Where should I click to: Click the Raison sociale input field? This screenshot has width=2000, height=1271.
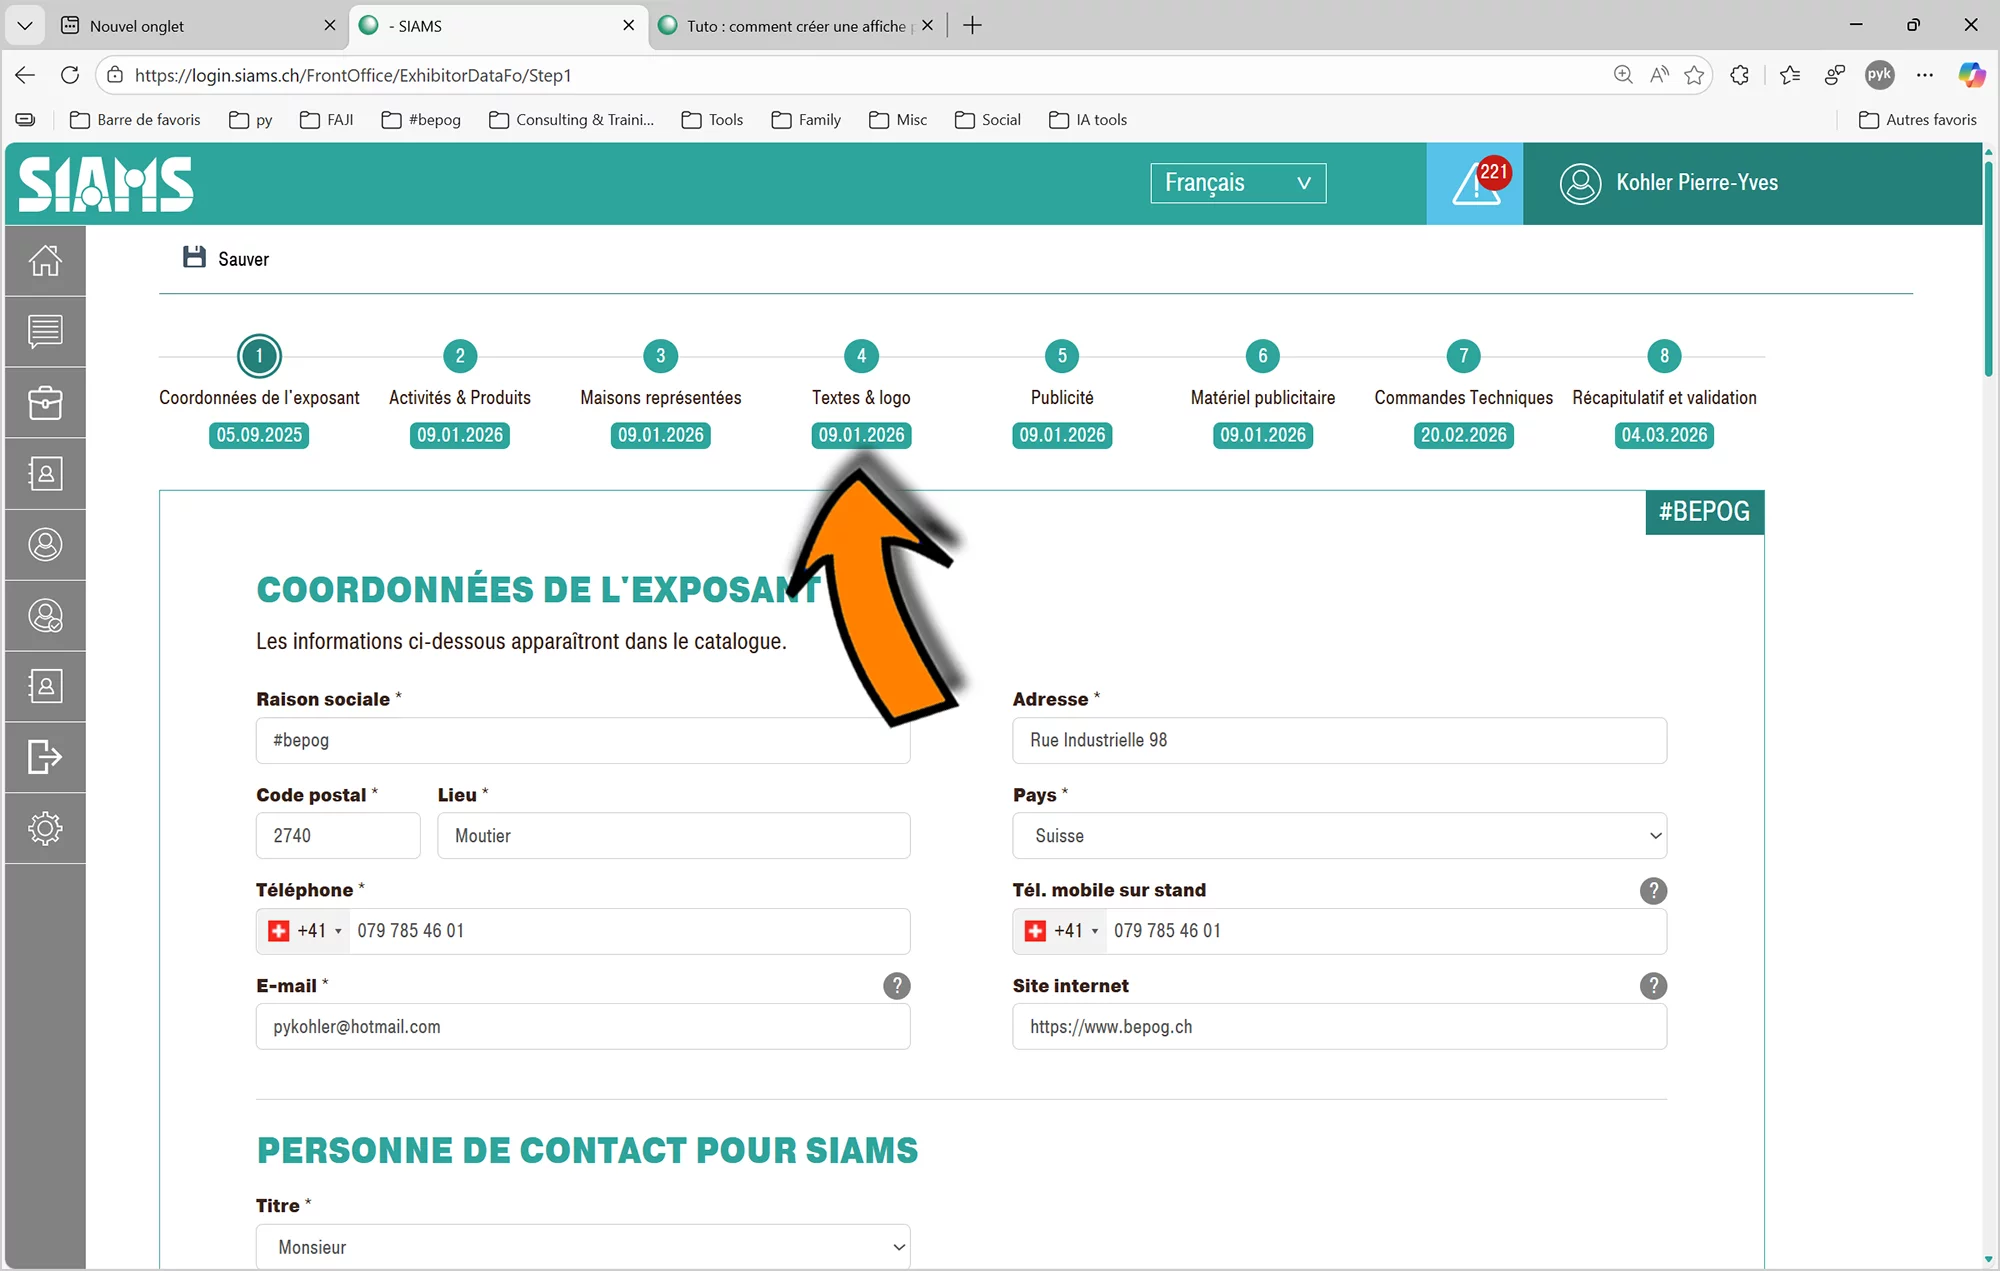(x=583, y=740)
